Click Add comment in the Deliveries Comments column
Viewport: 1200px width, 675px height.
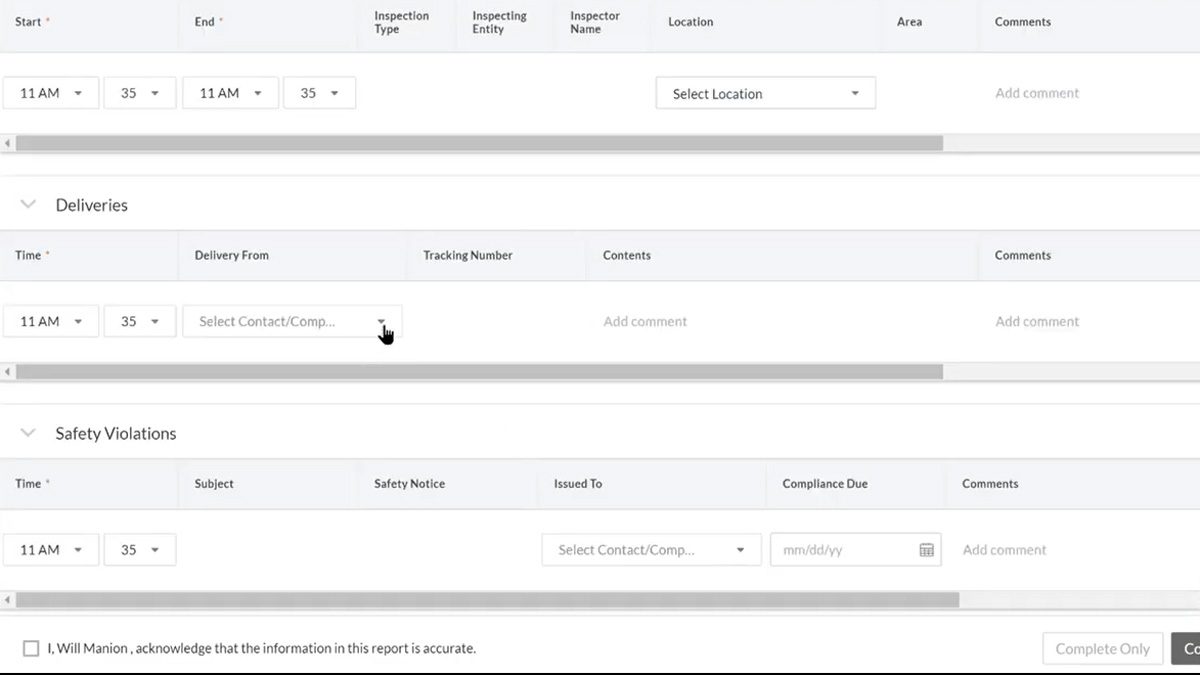tap(1037, 321)
